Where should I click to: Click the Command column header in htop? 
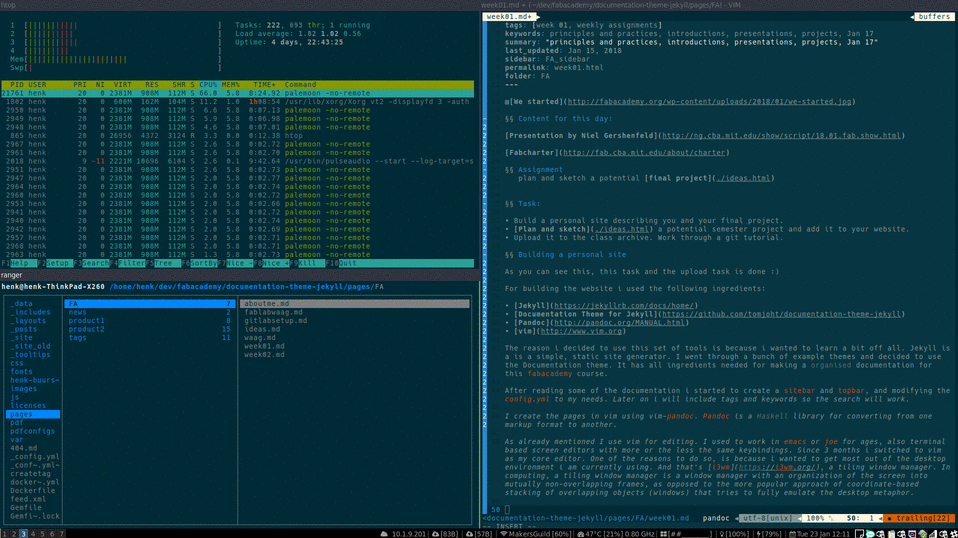300,85
